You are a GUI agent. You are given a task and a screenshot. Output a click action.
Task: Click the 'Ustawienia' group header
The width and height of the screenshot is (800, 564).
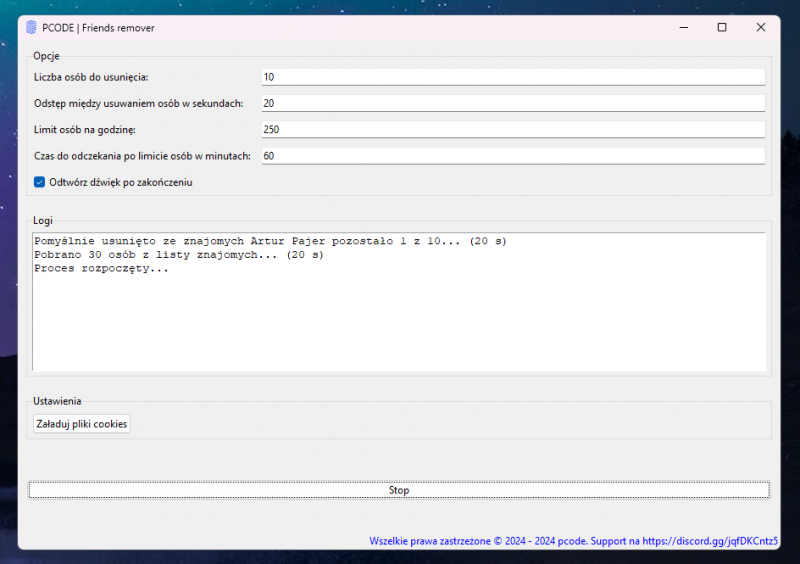point(57,400)
